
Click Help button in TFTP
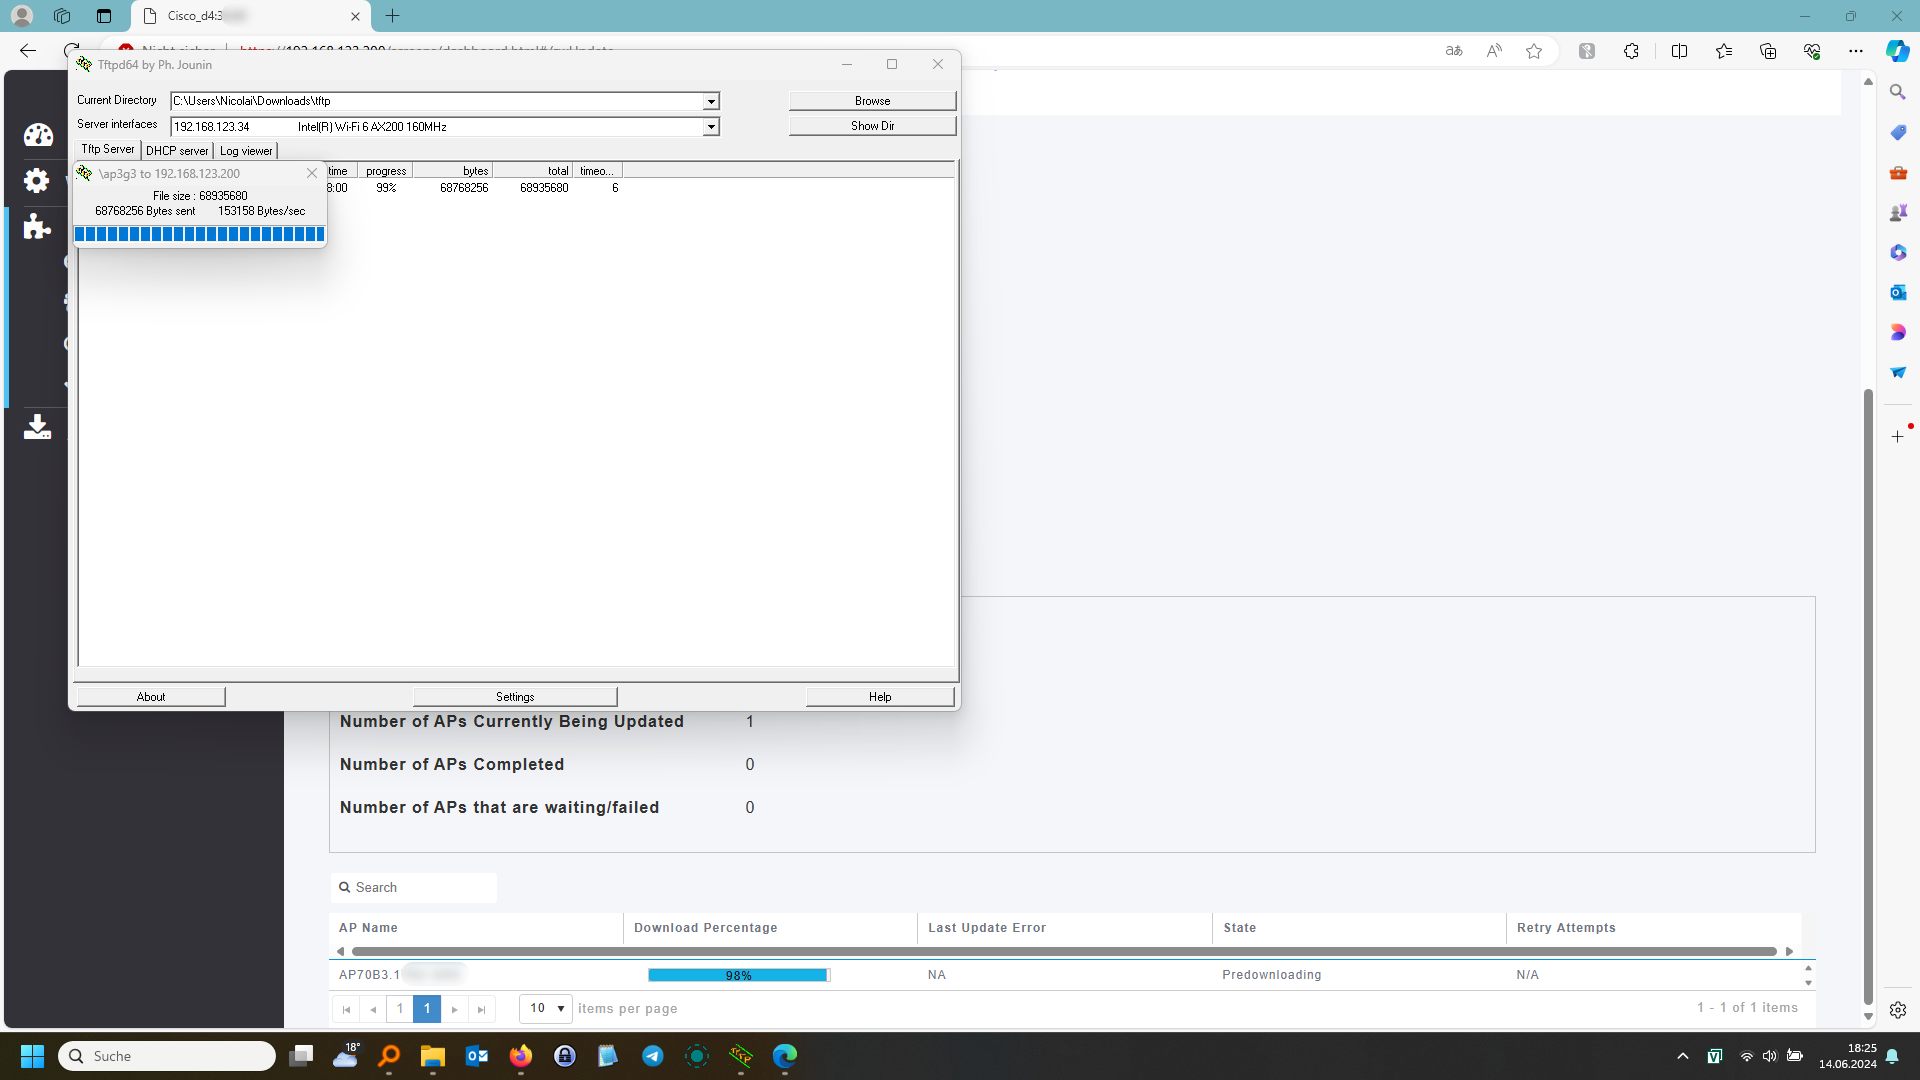[880, 696]
